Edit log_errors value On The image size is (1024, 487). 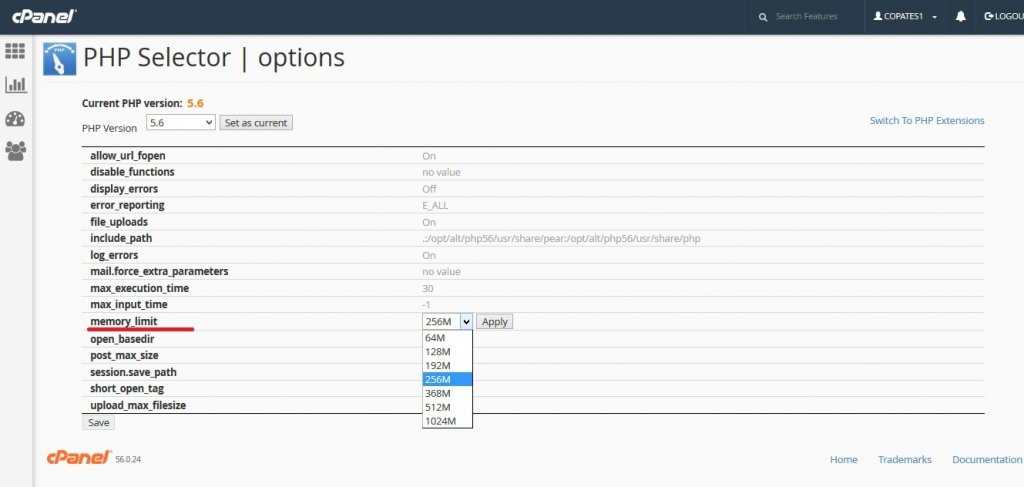[x=429, y=255]
